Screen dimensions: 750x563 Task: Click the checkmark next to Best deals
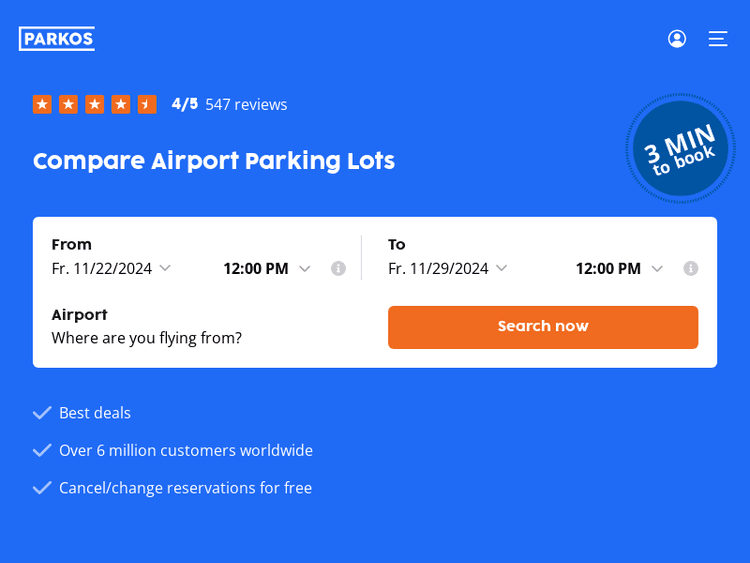pos(42,413)
